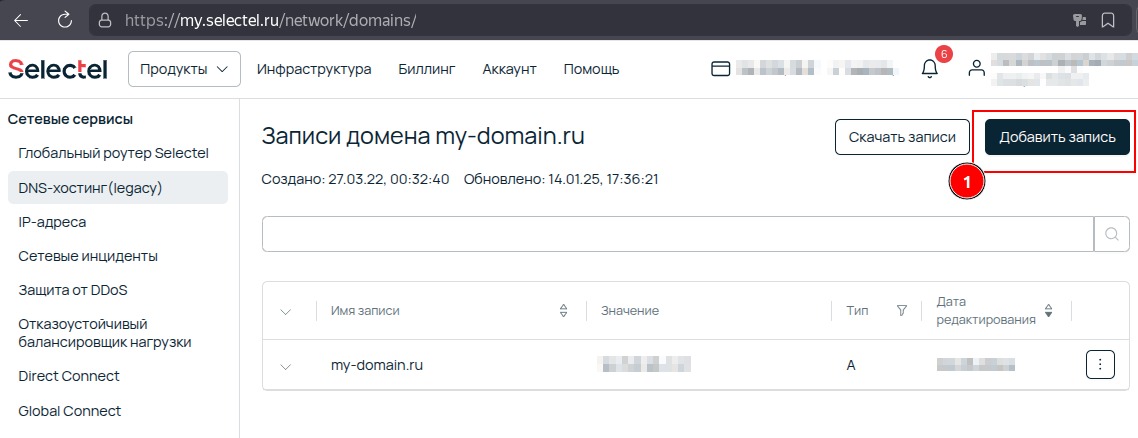Open the Биллинг menu

point(426,69)
